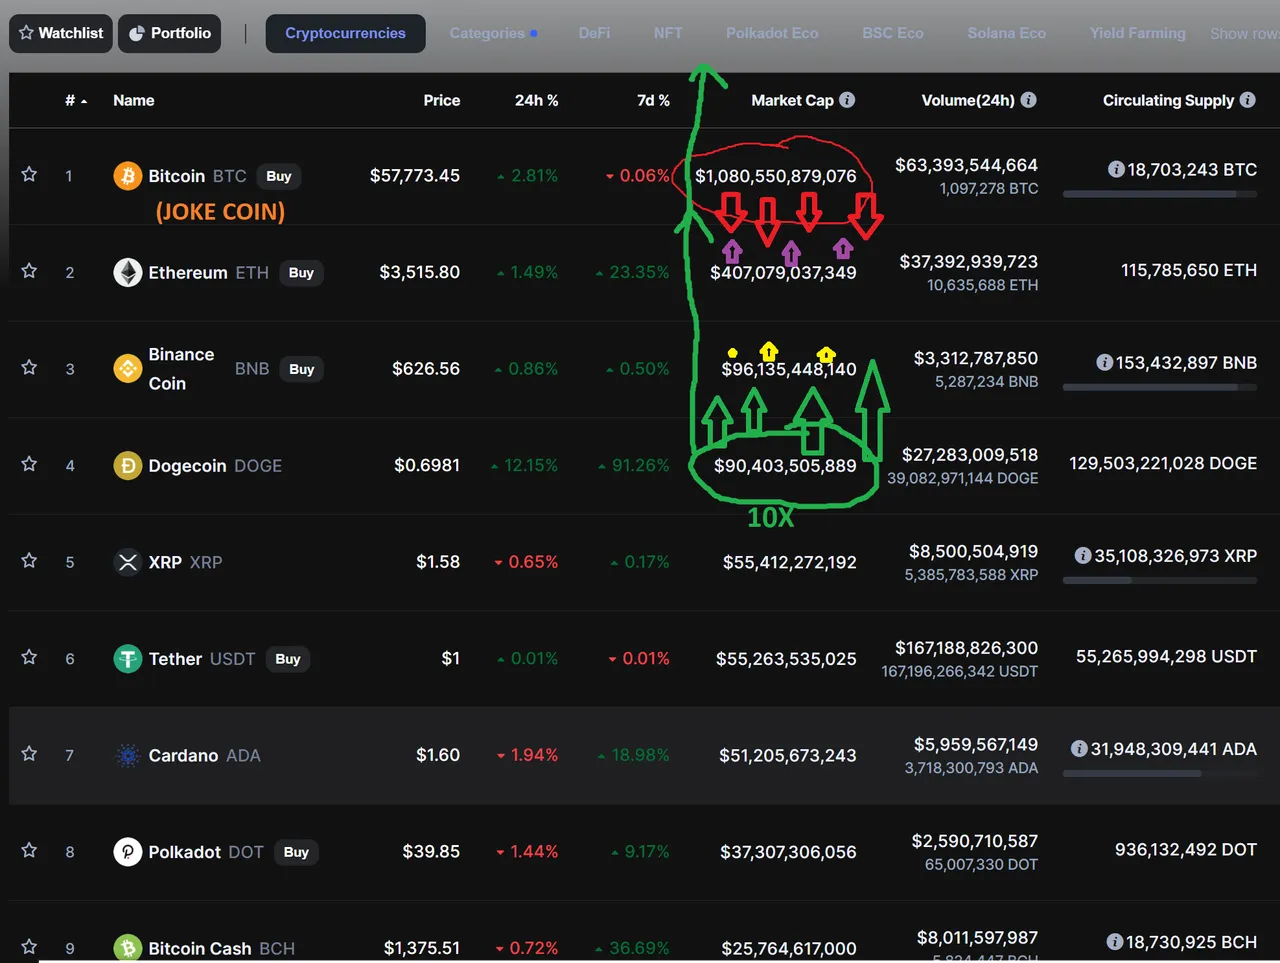The height and width of the screenshot is (963, 1280).
Task: Click the Buy button for Ethereum
Action: [301, 273]
